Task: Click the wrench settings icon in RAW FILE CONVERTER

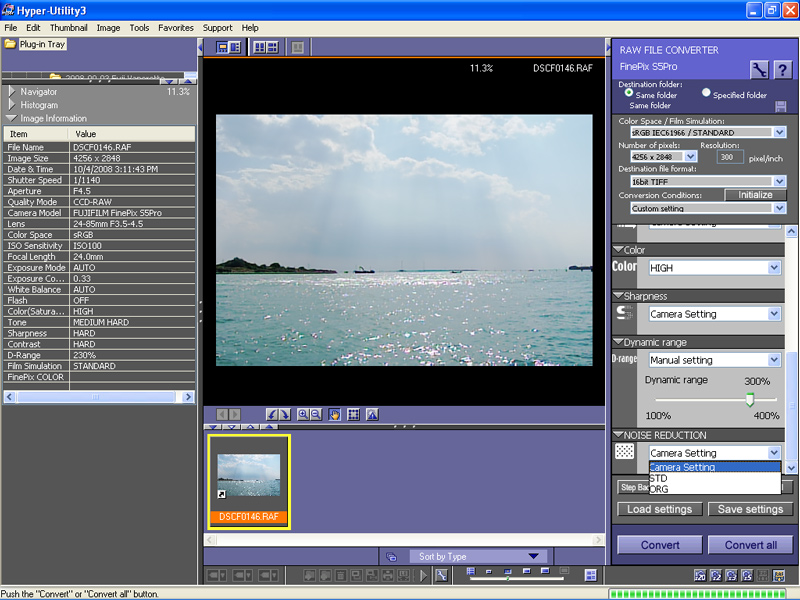Action: tap(759, 69)
